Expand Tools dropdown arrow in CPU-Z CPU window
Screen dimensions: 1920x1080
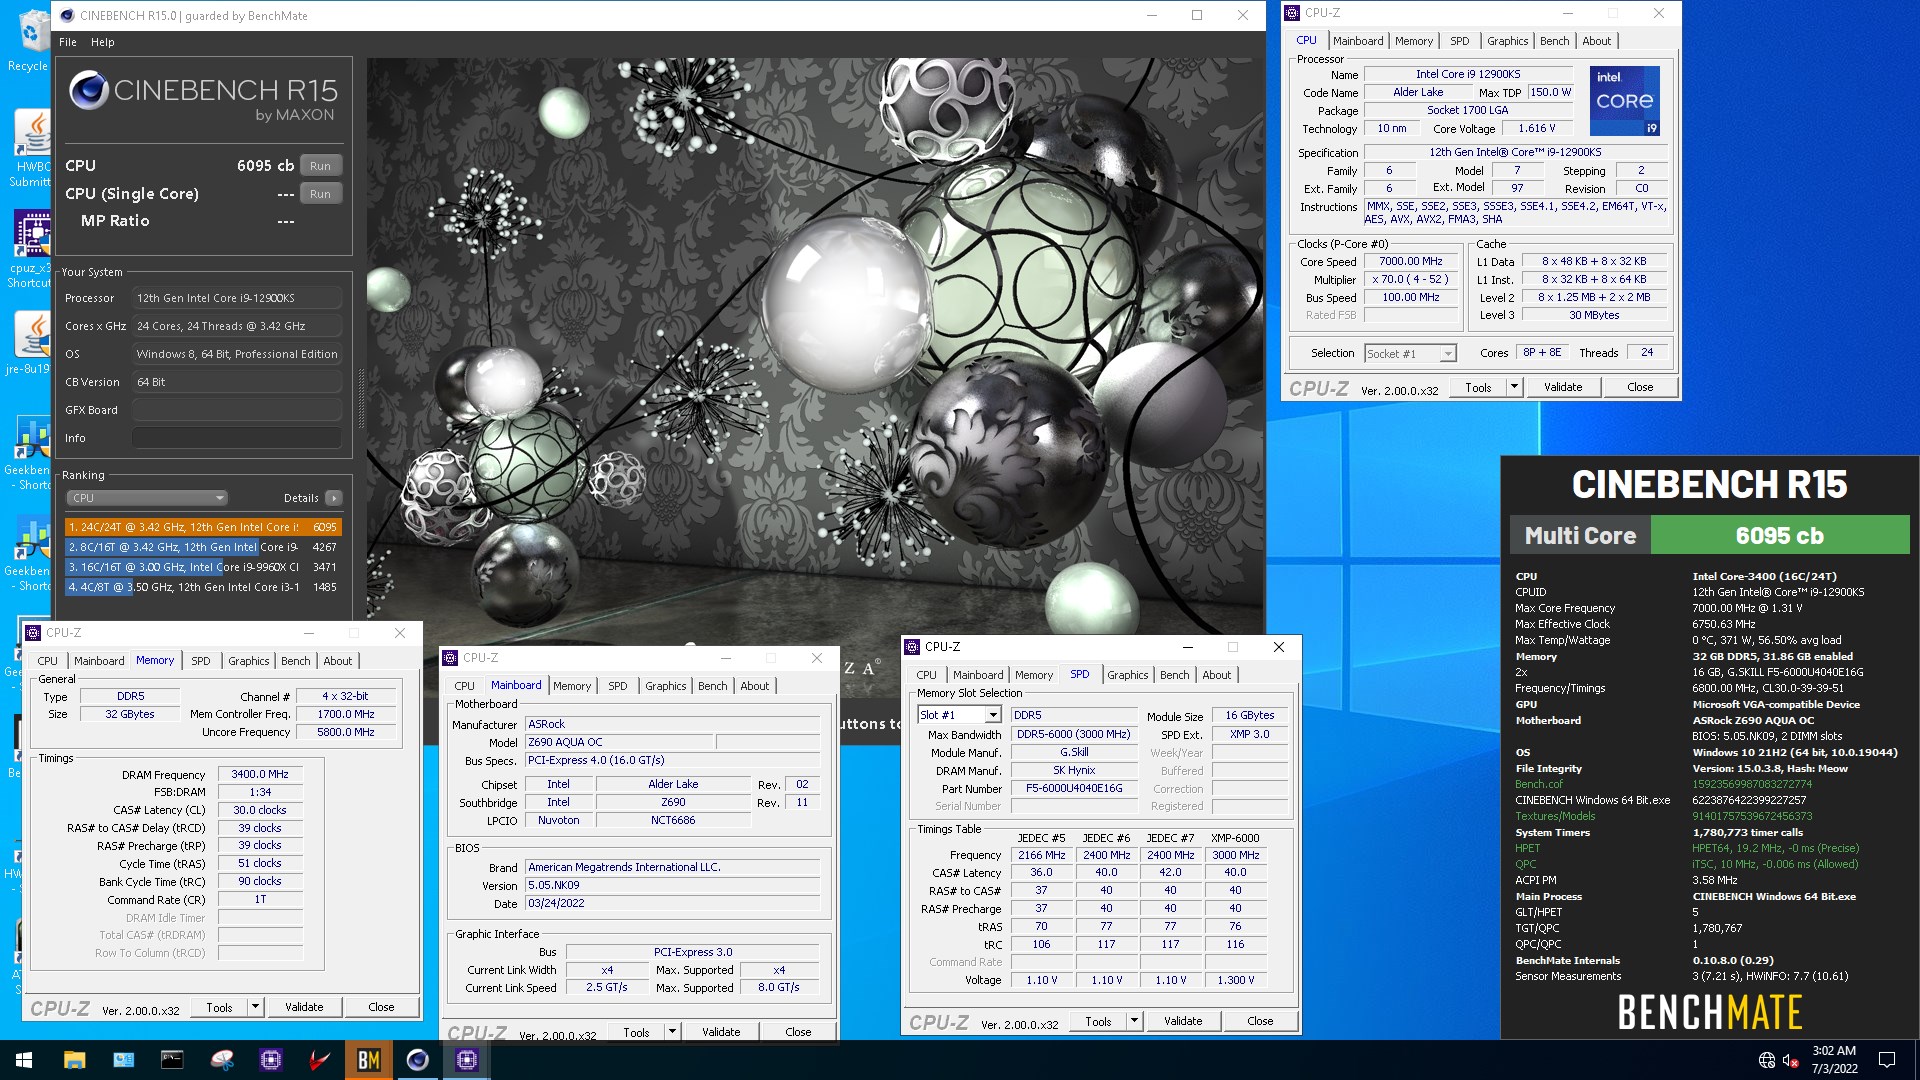click(x=1514, y=387)
